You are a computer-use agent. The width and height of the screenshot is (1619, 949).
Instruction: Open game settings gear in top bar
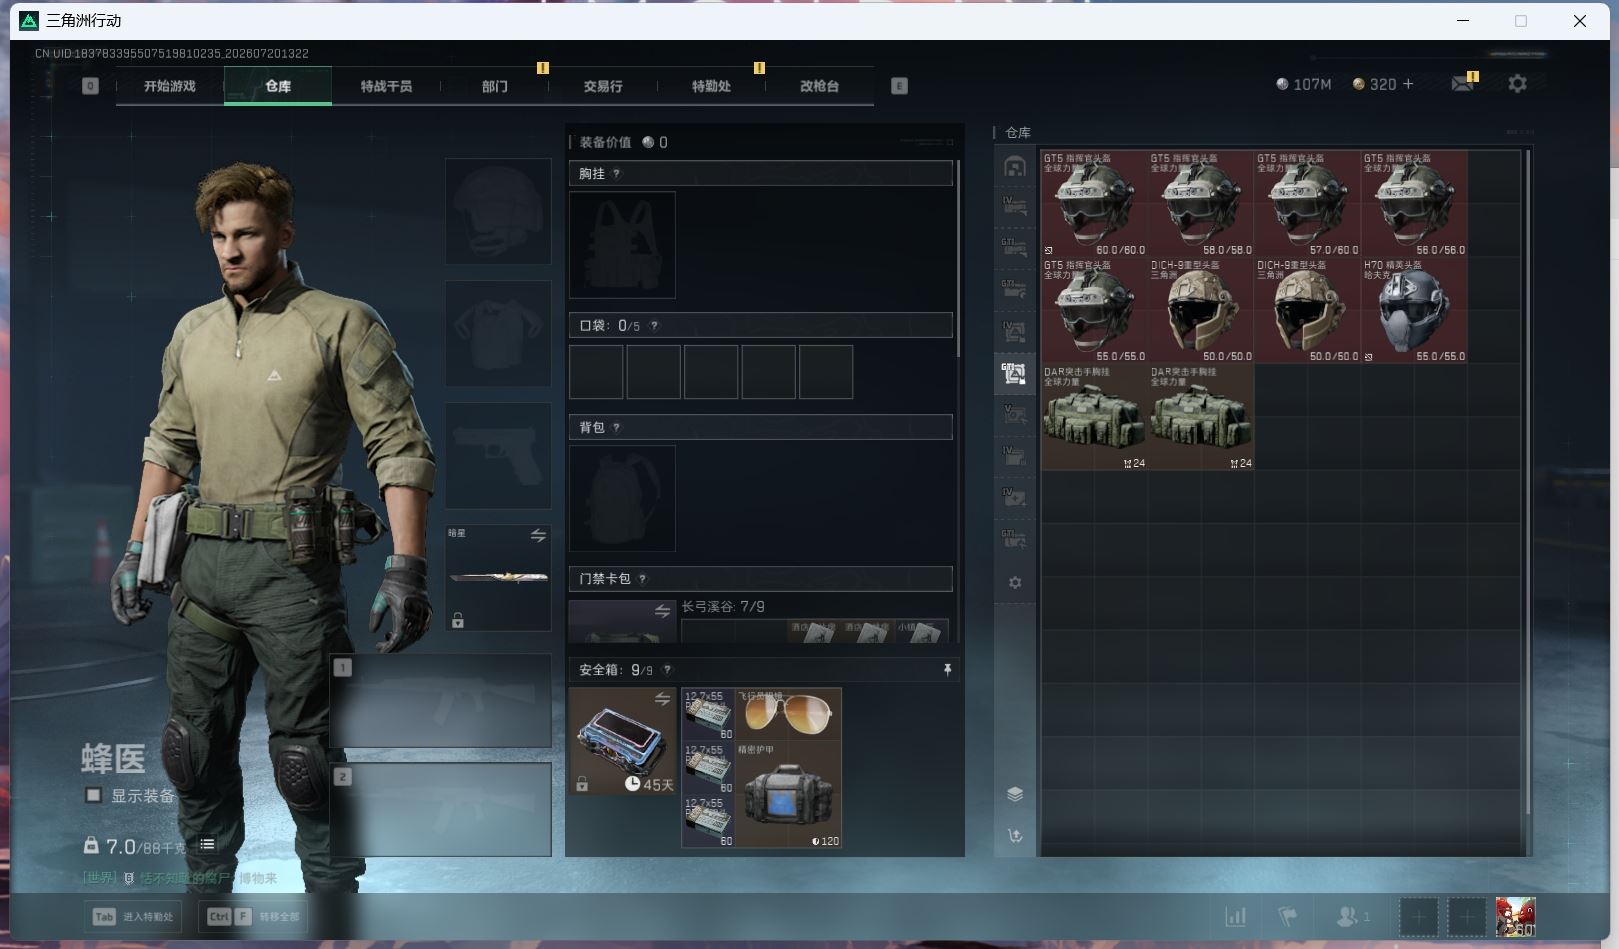pyautogui.click(x=1517, y=84)
